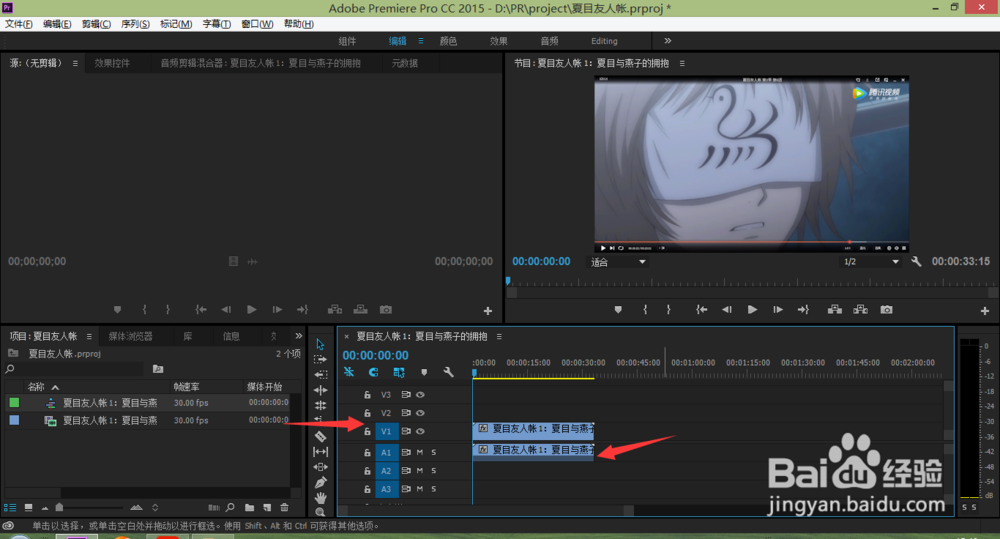The image size is (1000, 539).
Task: Open Program monitor settings wrench
Action: (916, 262)
